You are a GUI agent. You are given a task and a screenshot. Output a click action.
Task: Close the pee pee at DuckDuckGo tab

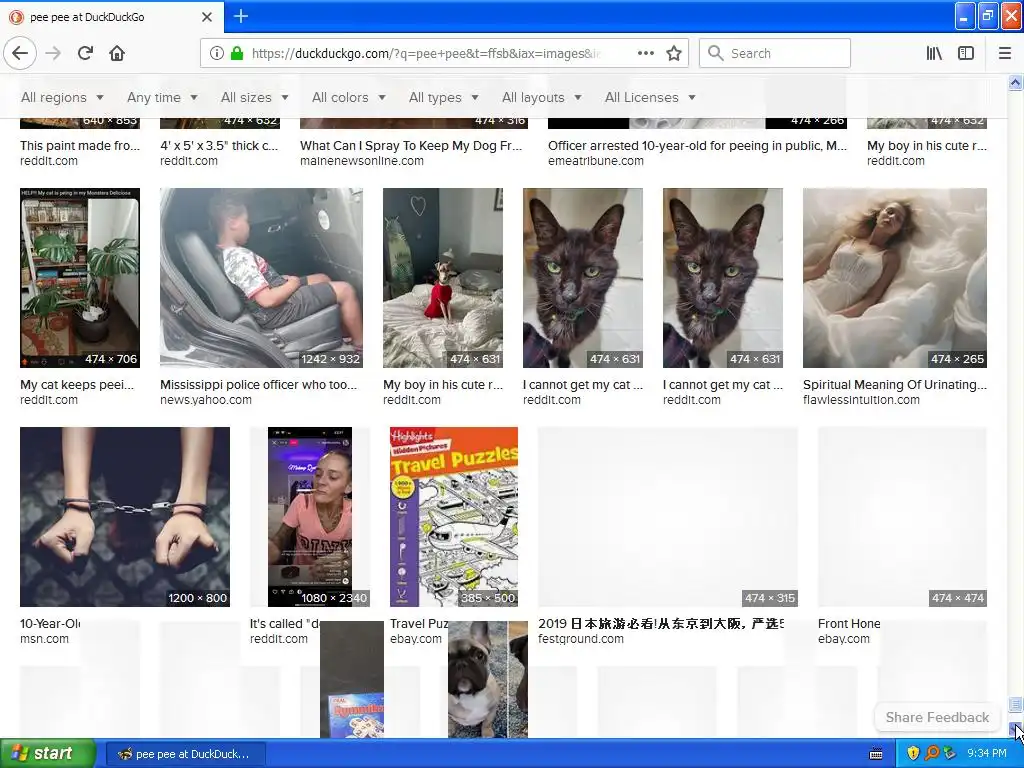click(x=206, y=17)
